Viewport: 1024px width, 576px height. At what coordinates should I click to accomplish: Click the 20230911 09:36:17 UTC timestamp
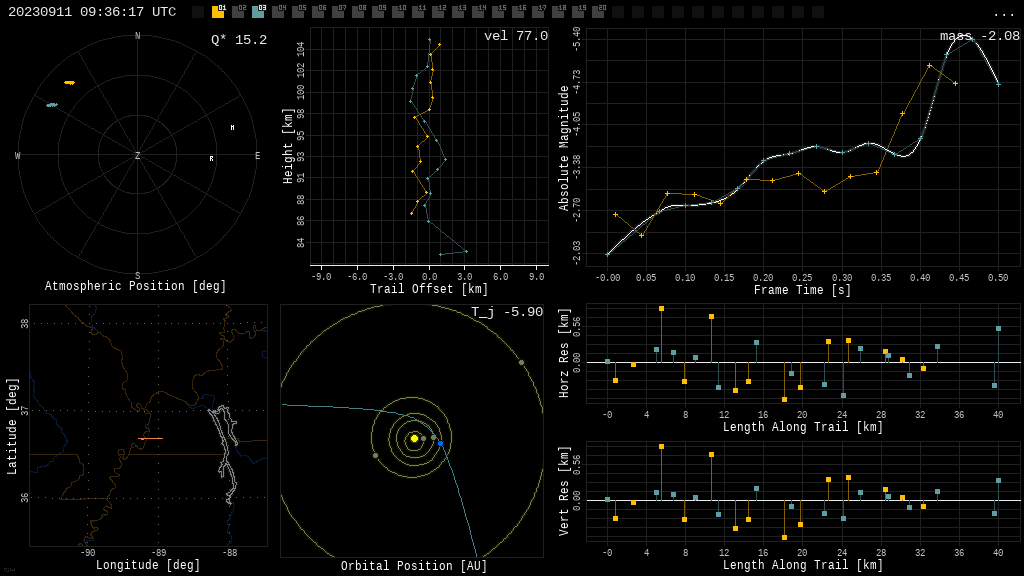pos(92,12)
